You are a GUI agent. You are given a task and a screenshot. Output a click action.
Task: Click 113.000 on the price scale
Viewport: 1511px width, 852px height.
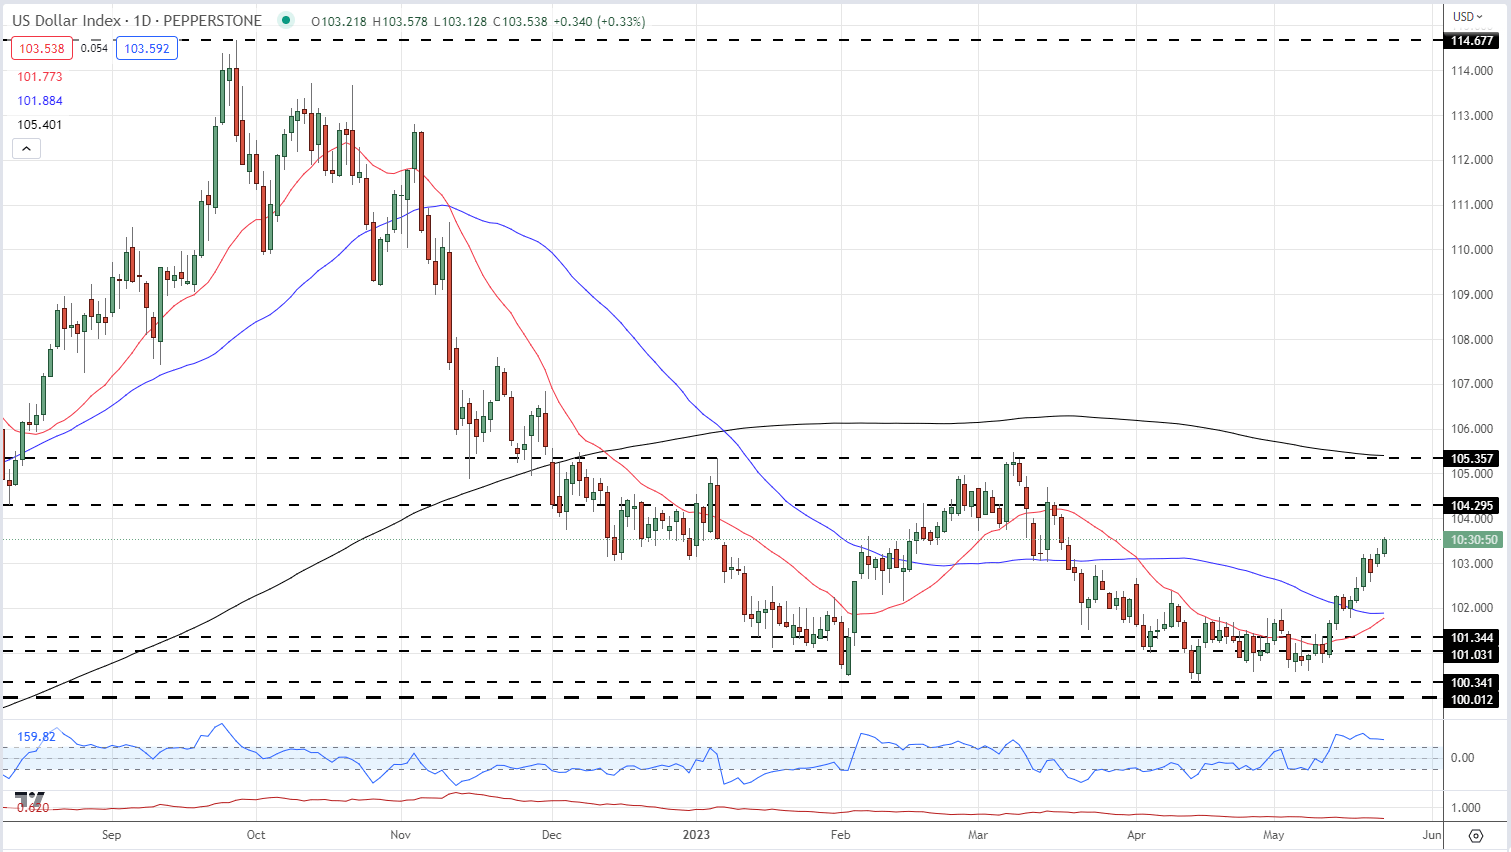[1472, 116]
